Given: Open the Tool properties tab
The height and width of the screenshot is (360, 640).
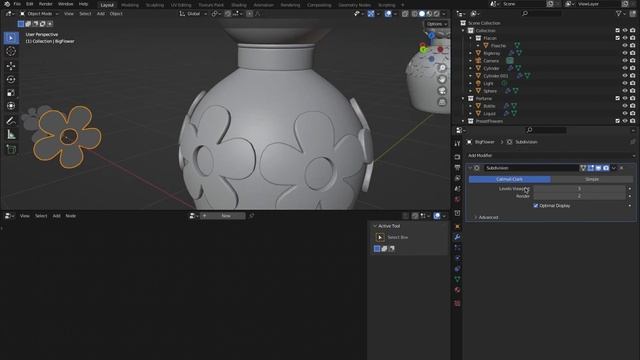Looking at the screenshot, I should coord(457,144).
